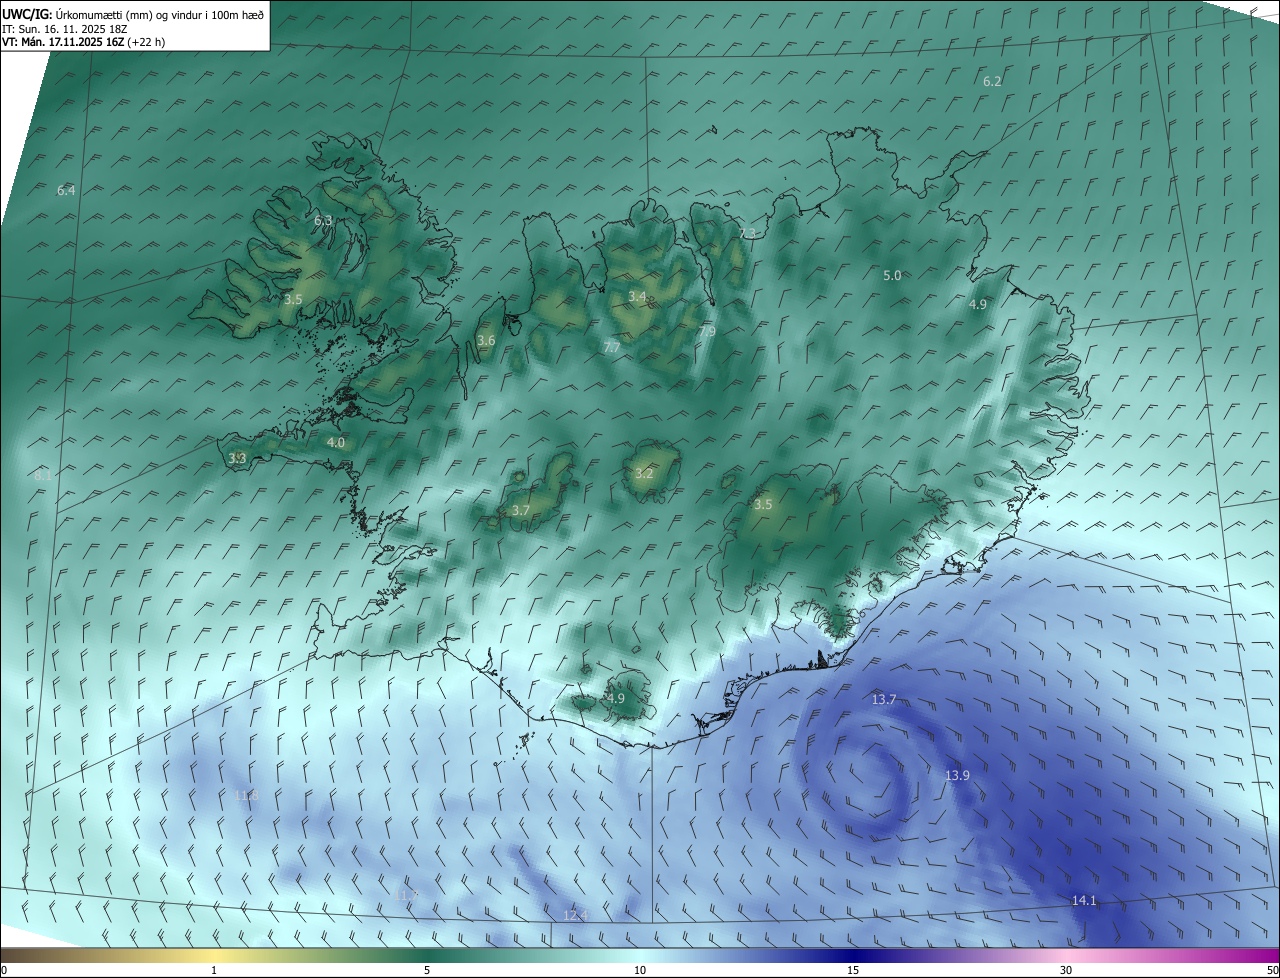Screen dimensions: 1280x978
Task: Click the color scale tick labelled 15
Action: click(853, 971)
